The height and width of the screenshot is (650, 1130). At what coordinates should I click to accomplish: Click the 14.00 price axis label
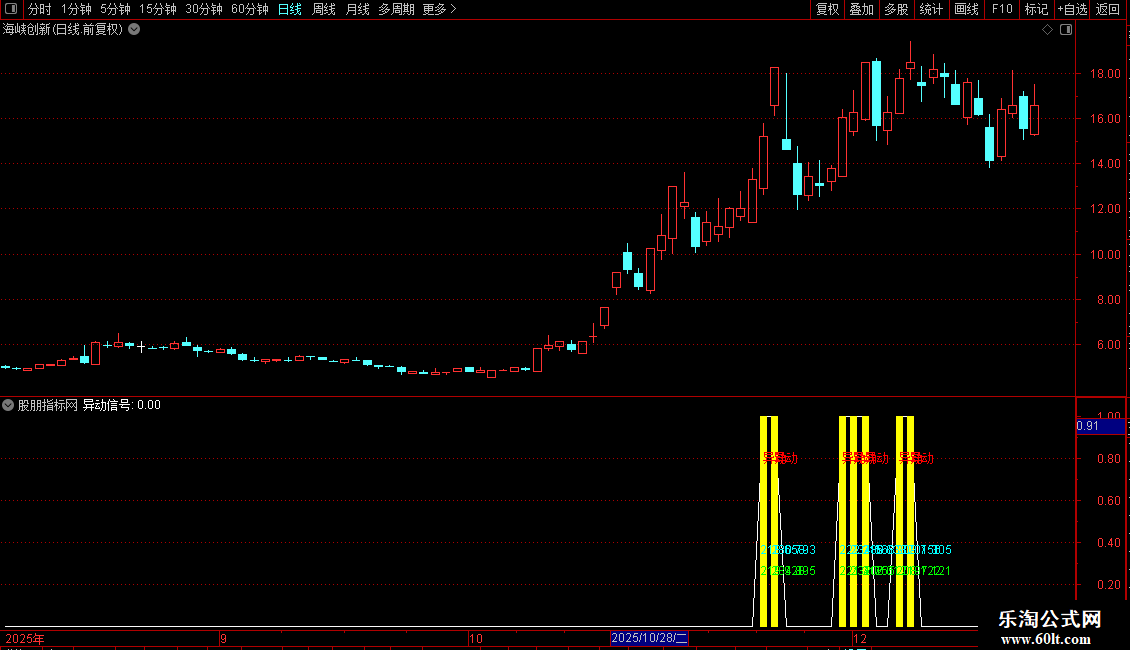pos(1105,164)
